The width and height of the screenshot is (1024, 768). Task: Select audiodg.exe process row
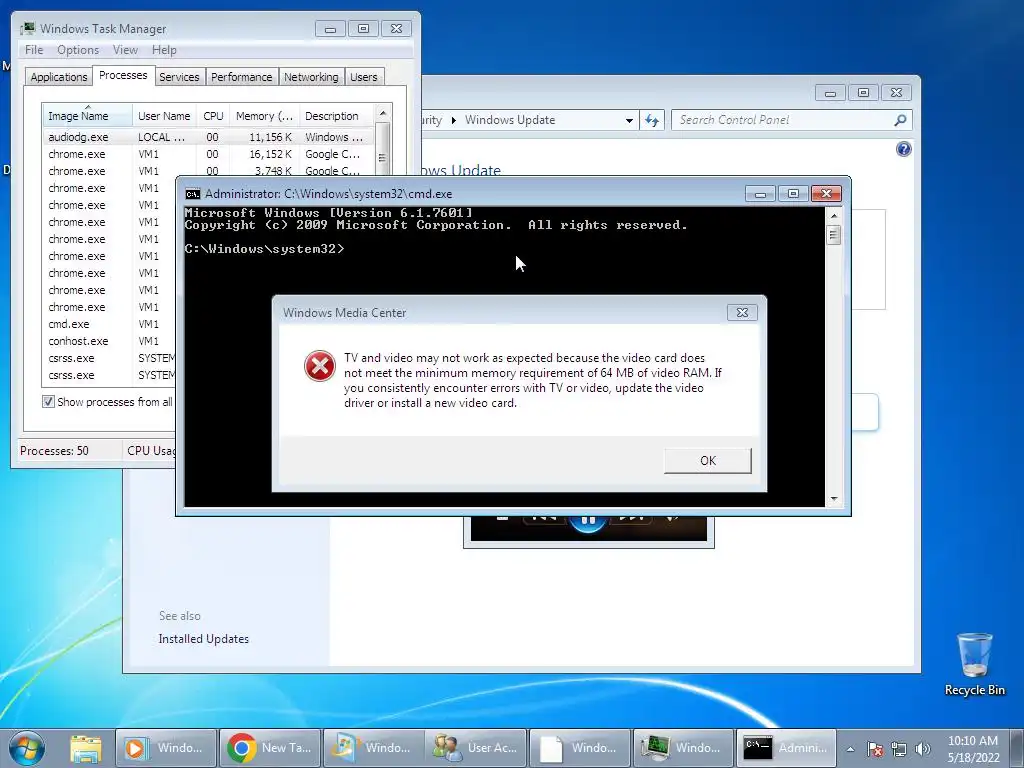[208, 137]
